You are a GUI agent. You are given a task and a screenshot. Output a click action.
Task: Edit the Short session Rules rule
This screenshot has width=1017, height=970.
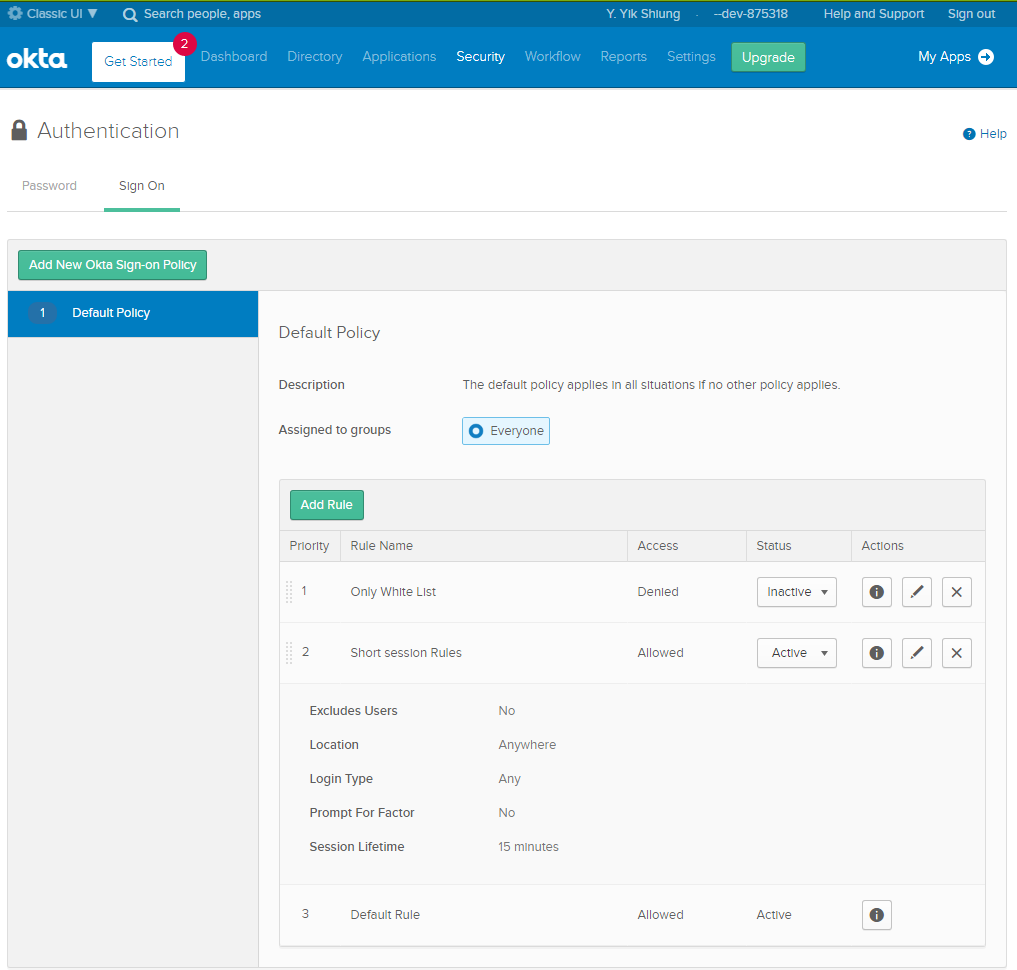pyautogui.click(x=916, y=653)
